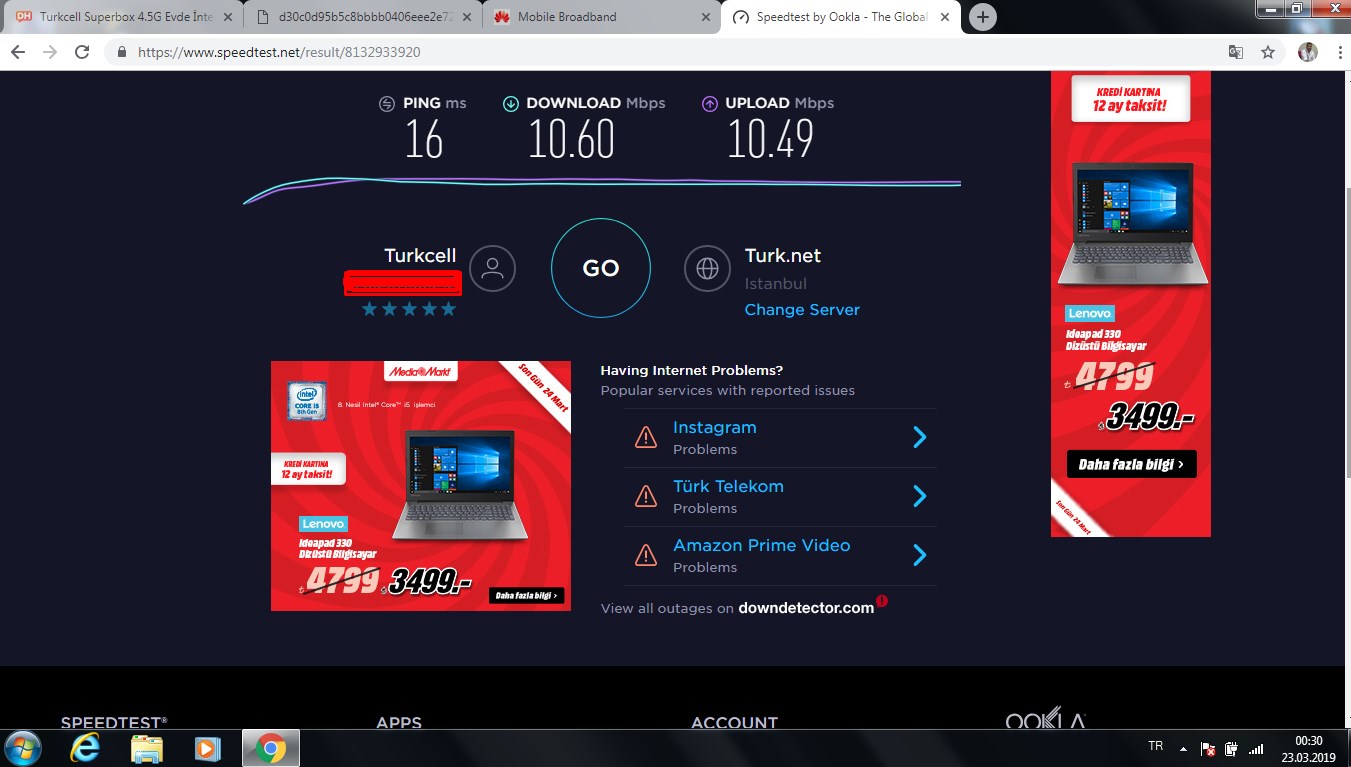The height and width of the screenshot is (767, 1351).
Task: Click the warning icon beside Amazon Prime Video
Action: coord(646,555)
